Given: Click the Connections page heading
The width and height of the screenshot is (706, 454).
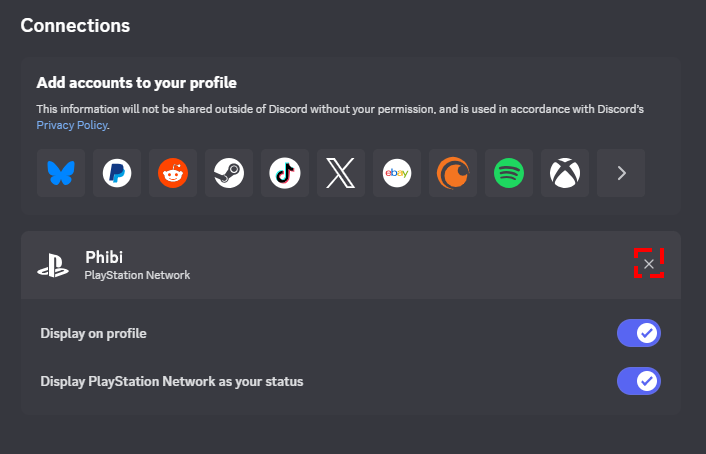Looking at the screenshot, I should coord(75,24).
